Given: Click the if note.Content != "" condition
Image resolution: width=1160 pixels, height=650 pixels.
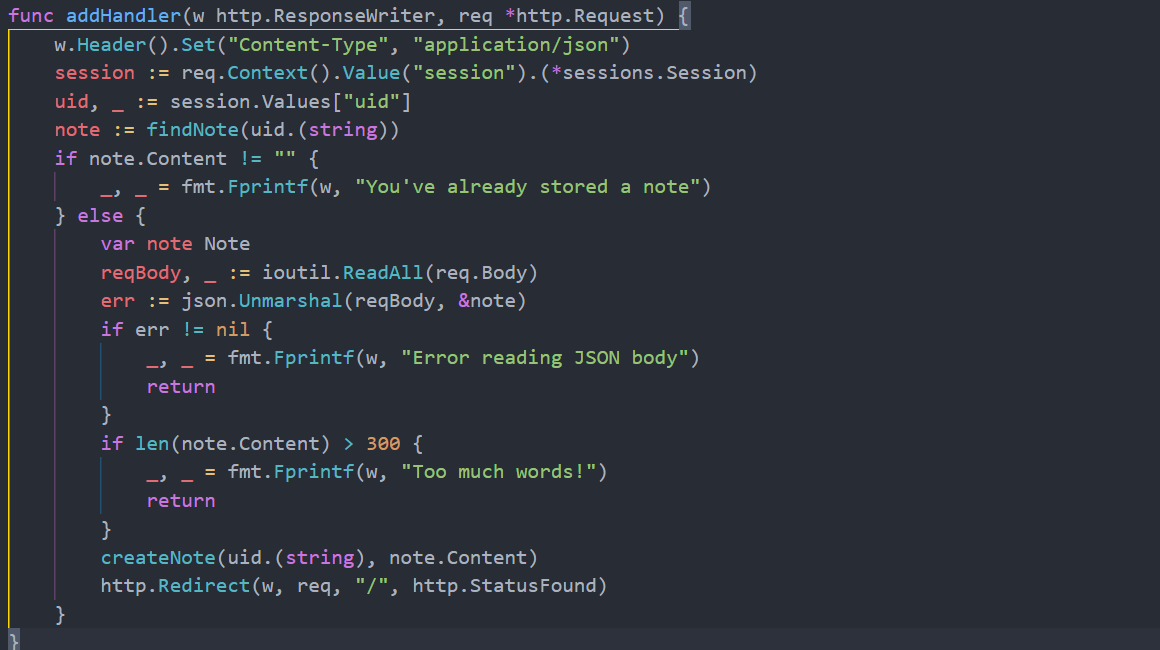Looking at the screenshot, I should (175, 159).
